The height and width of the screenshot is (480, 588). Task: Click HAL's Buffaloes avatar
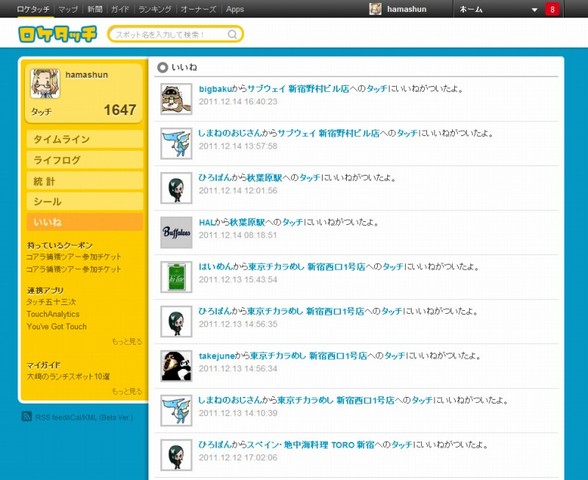tap(176, 232)
